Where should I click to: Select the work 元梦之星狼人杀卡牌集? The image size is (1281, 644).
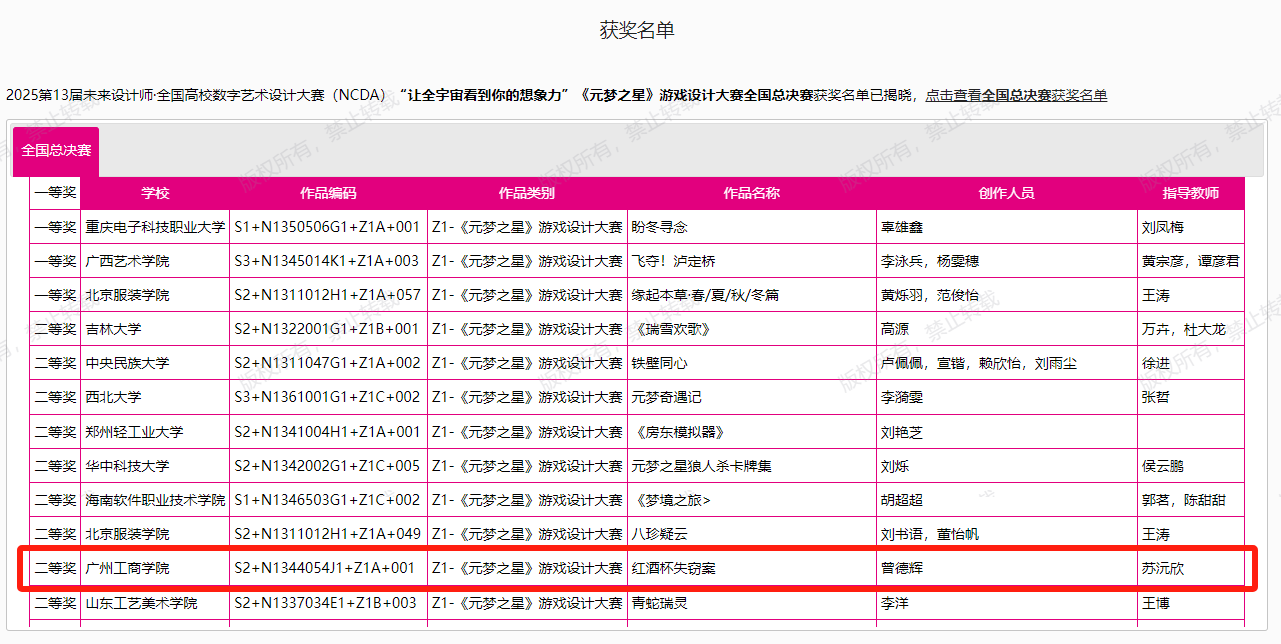(701, 466)
